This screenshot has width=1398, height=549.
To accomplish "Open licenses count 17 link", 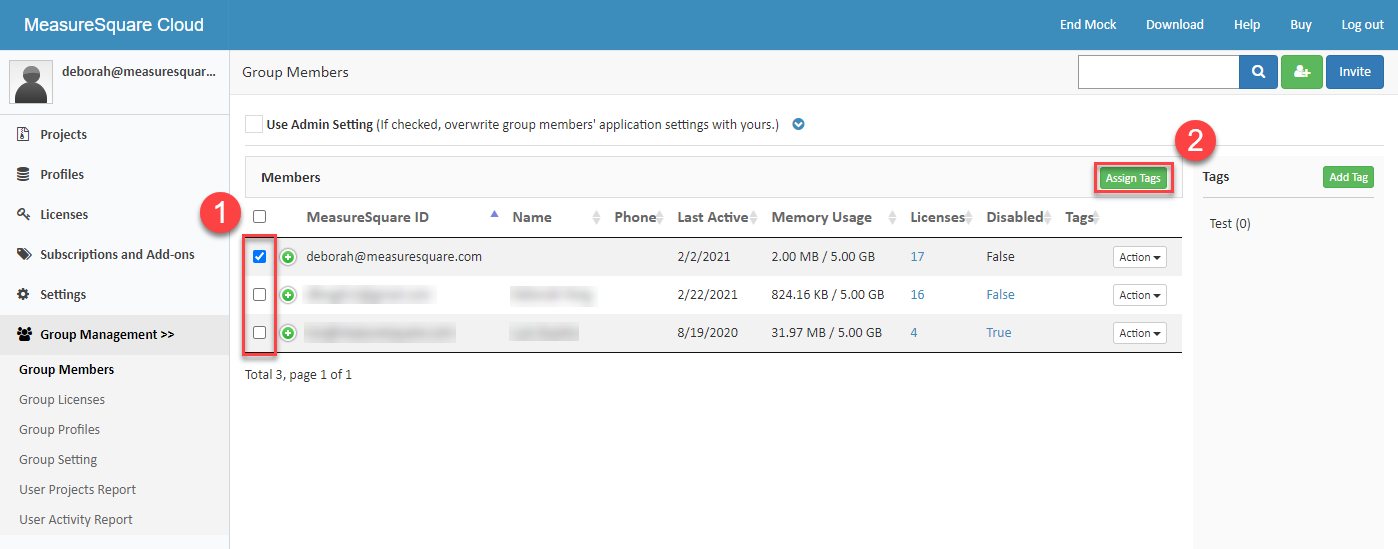I will [x=917, y=257].
